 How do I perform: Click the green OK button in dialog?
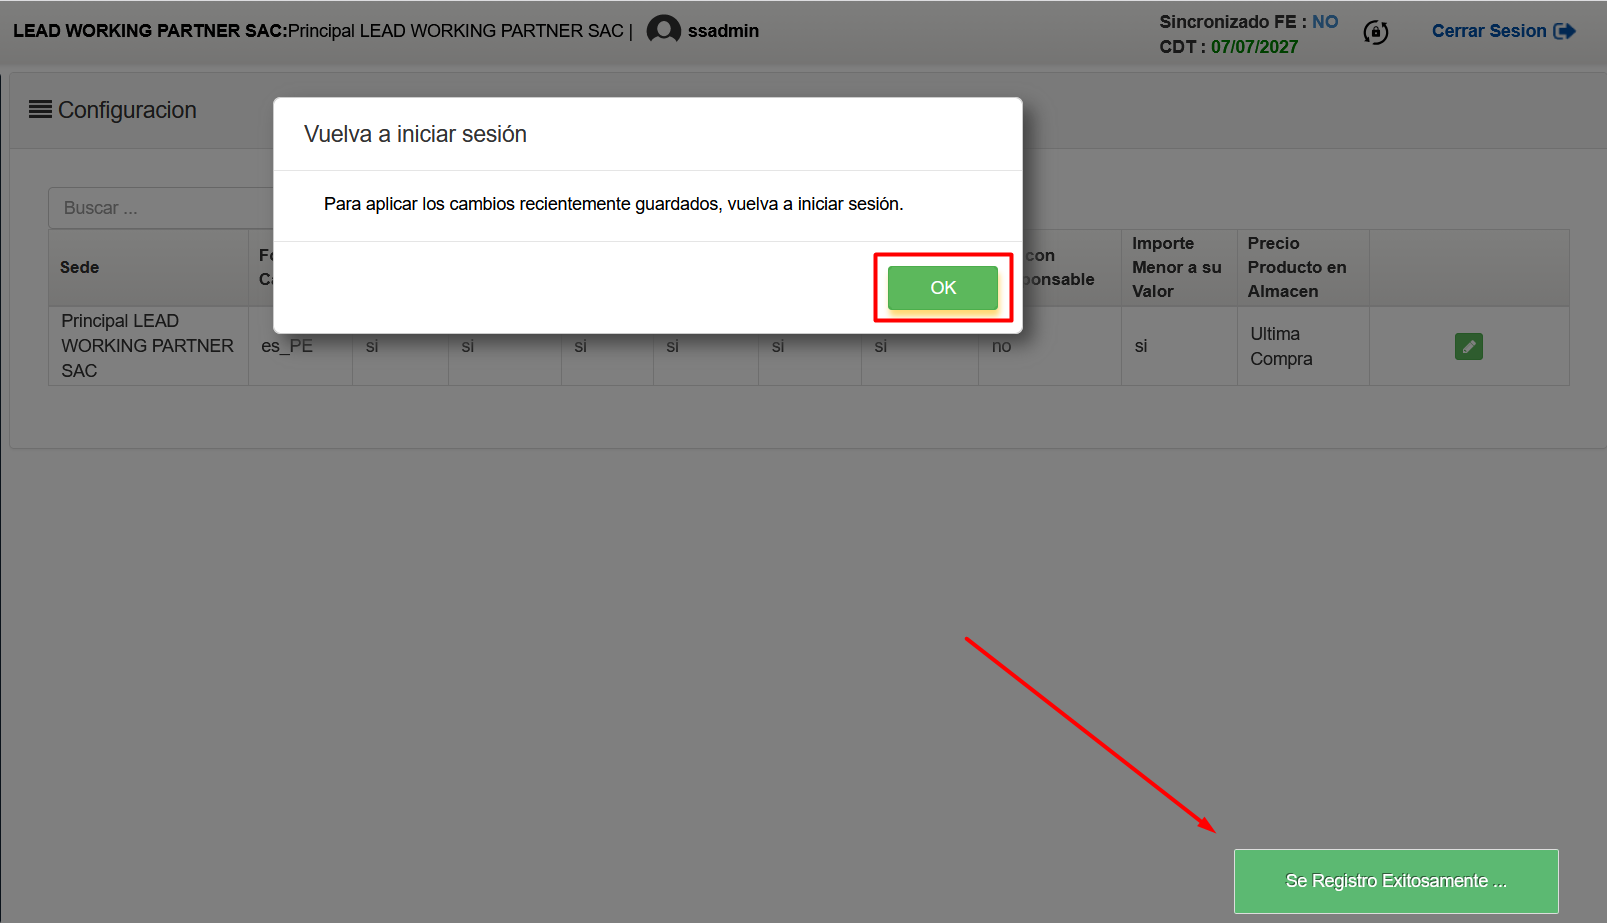pyautogui.click(x=942, y=288)
